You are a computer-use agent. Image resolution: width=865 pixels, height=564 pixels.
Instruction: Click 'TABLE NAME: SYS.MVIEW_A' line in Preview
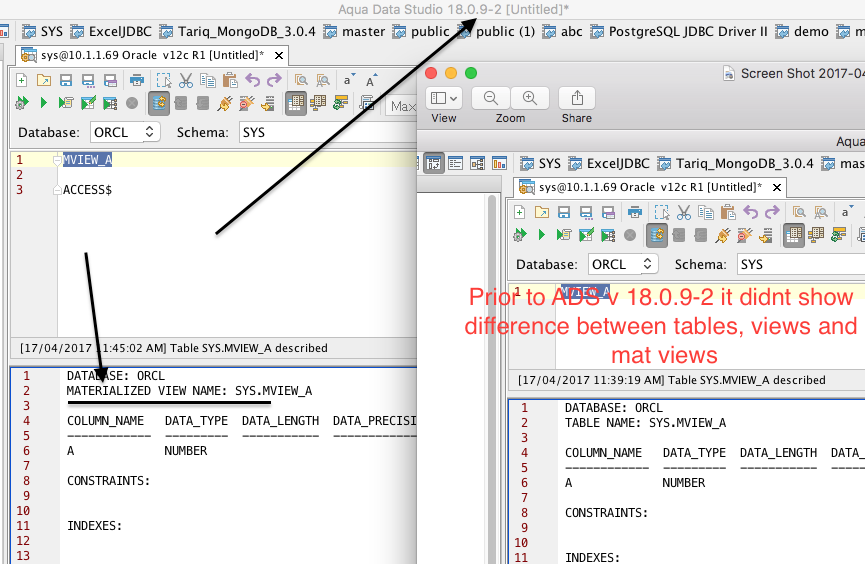tap(645, 423)
